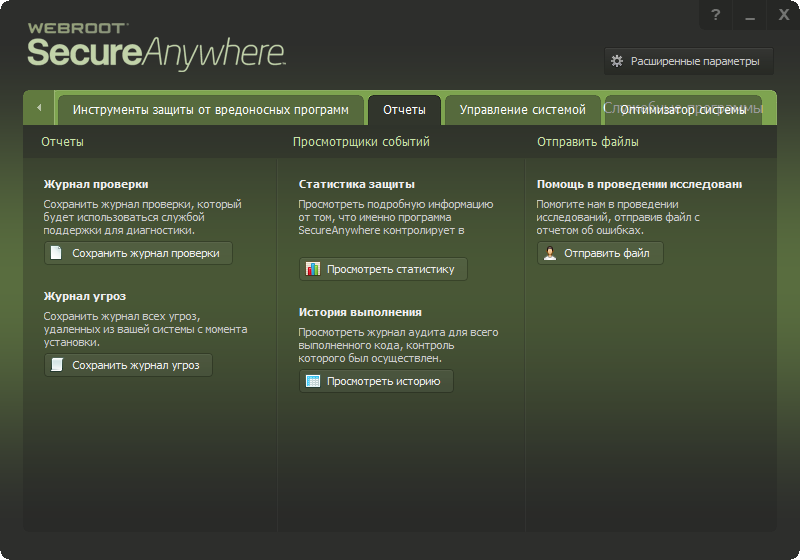Click Отправить файл button

click(600, 253)
